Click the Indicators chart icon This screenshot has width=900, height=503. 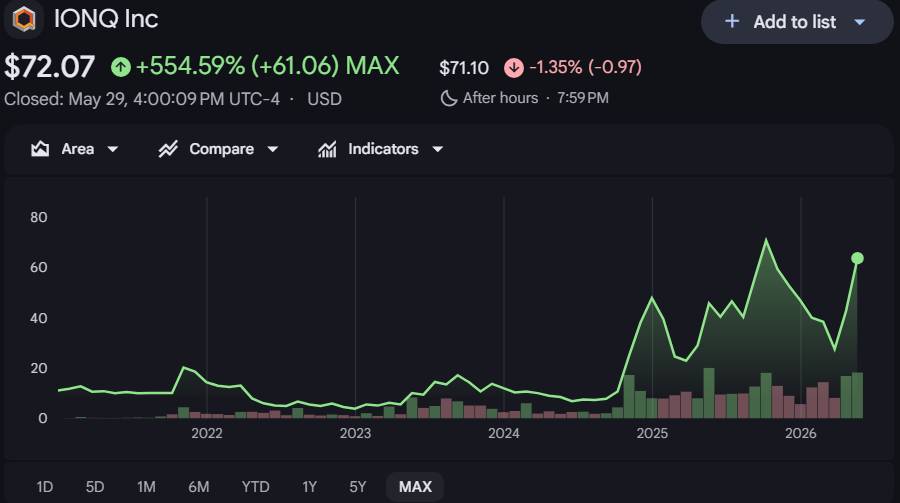[327, 149]
